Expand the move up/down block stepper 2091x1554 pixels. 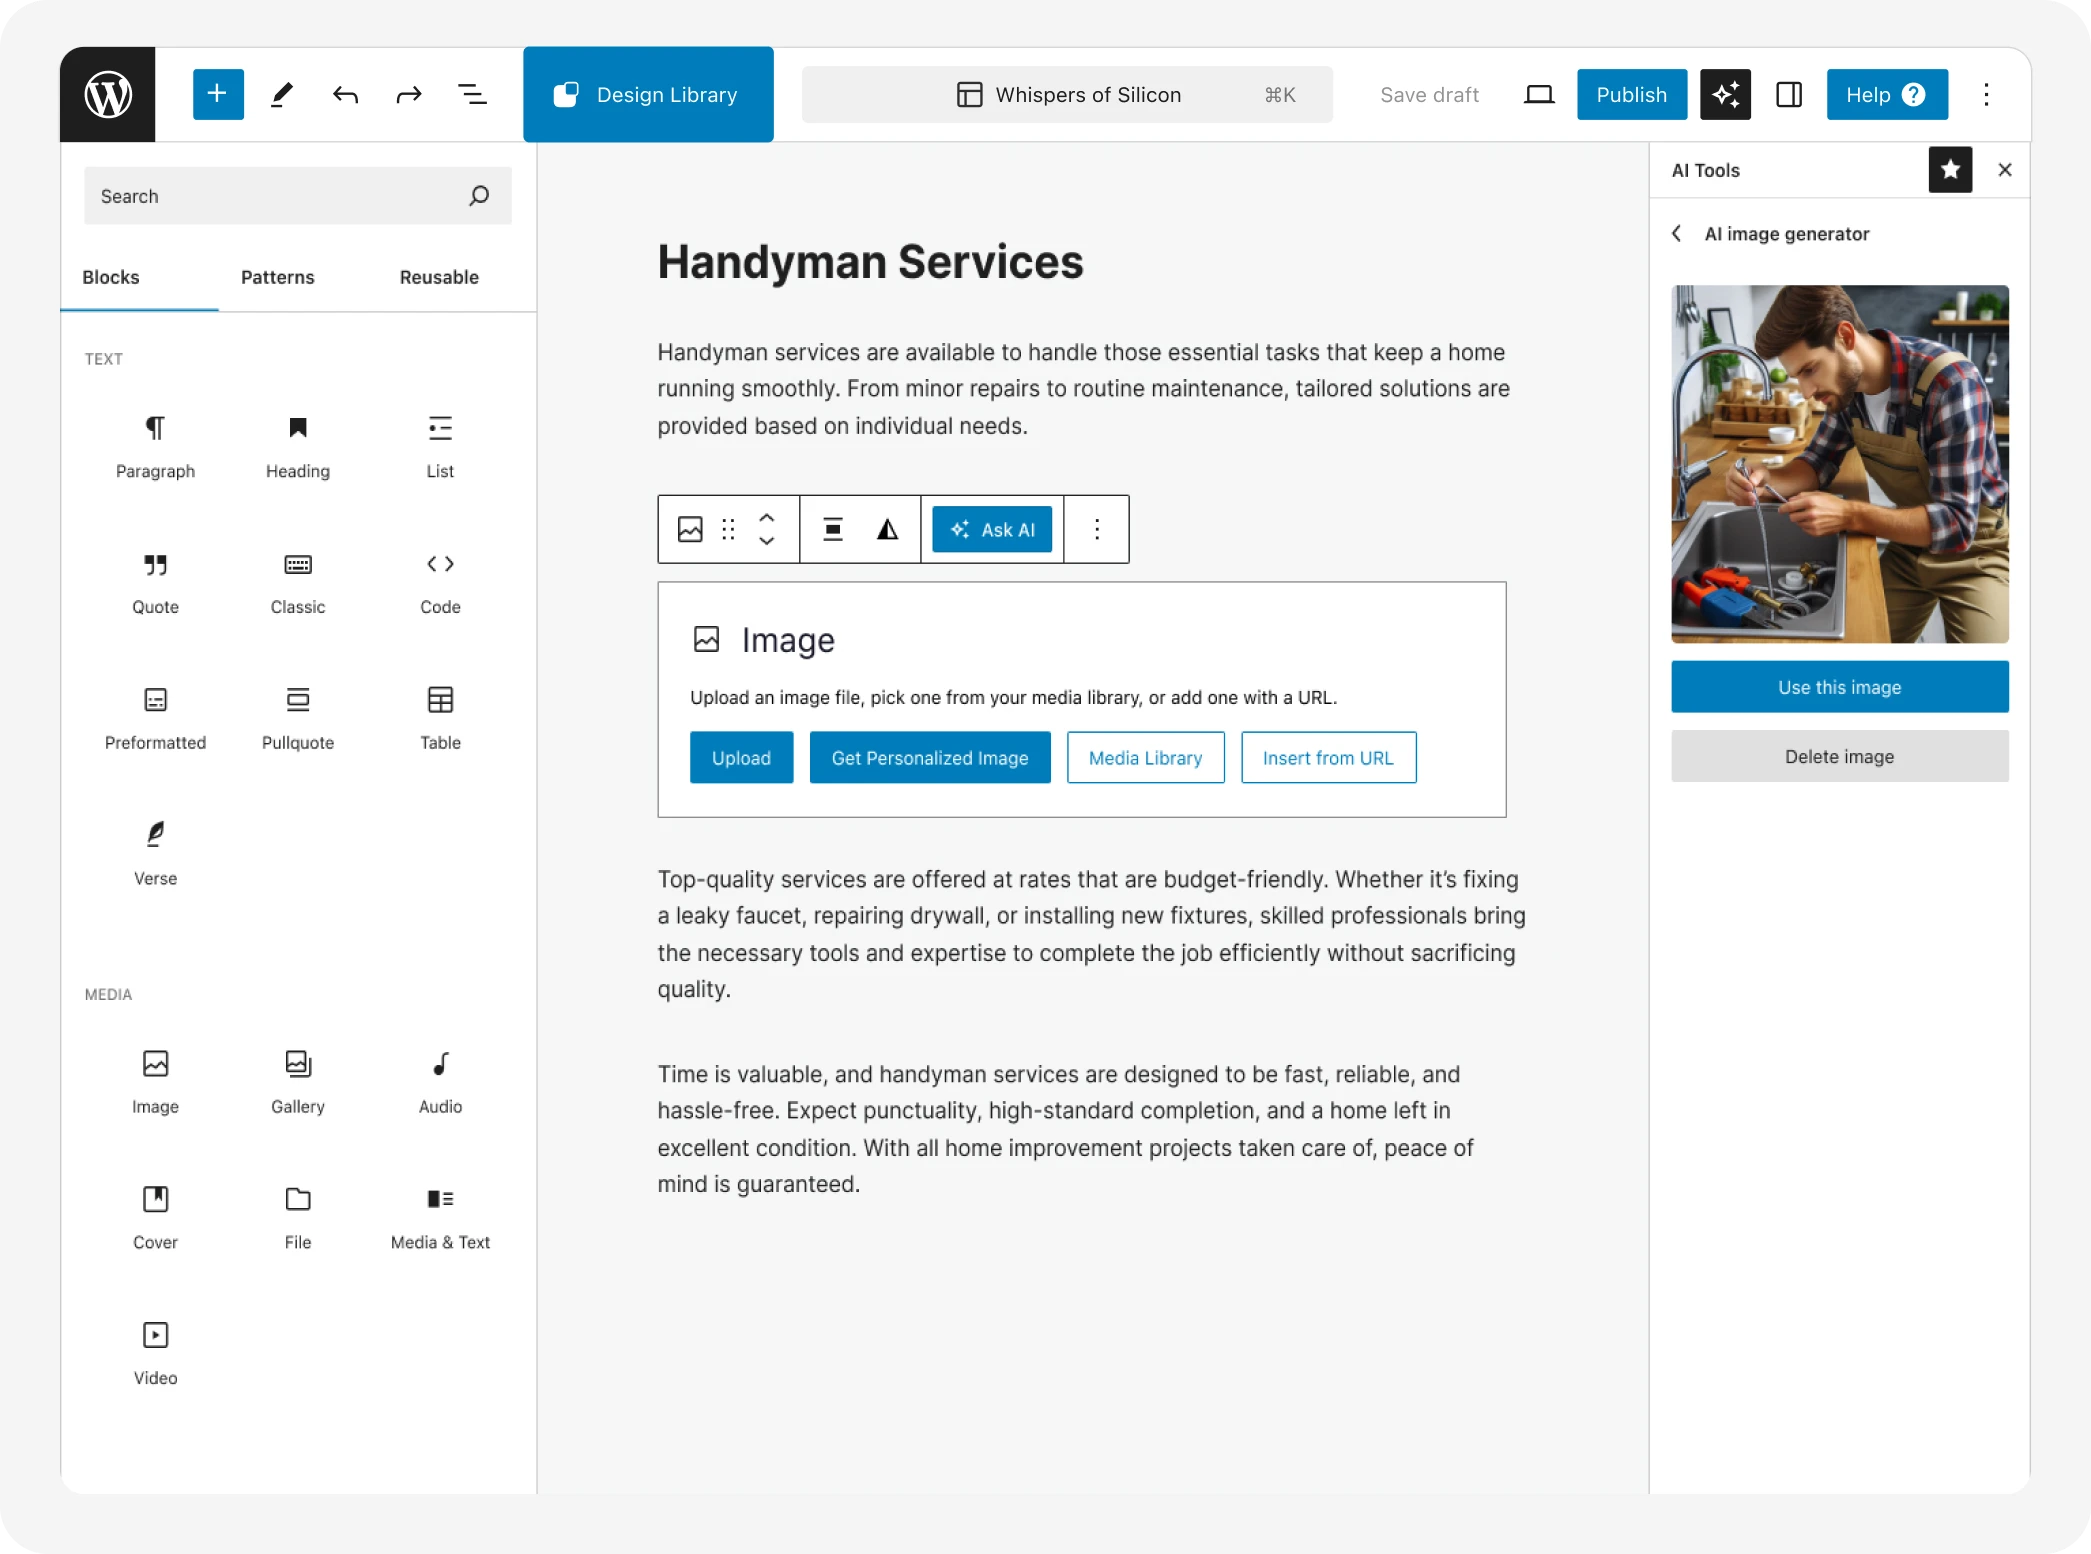(766, 529)
